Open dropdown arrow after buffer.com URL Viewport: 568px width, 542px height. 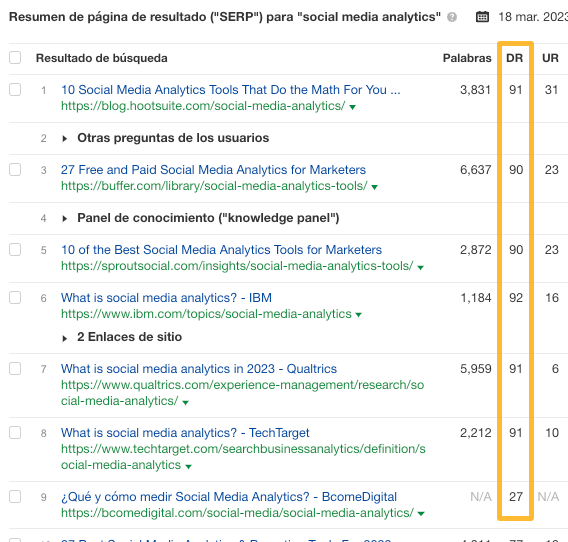point(375,187)
